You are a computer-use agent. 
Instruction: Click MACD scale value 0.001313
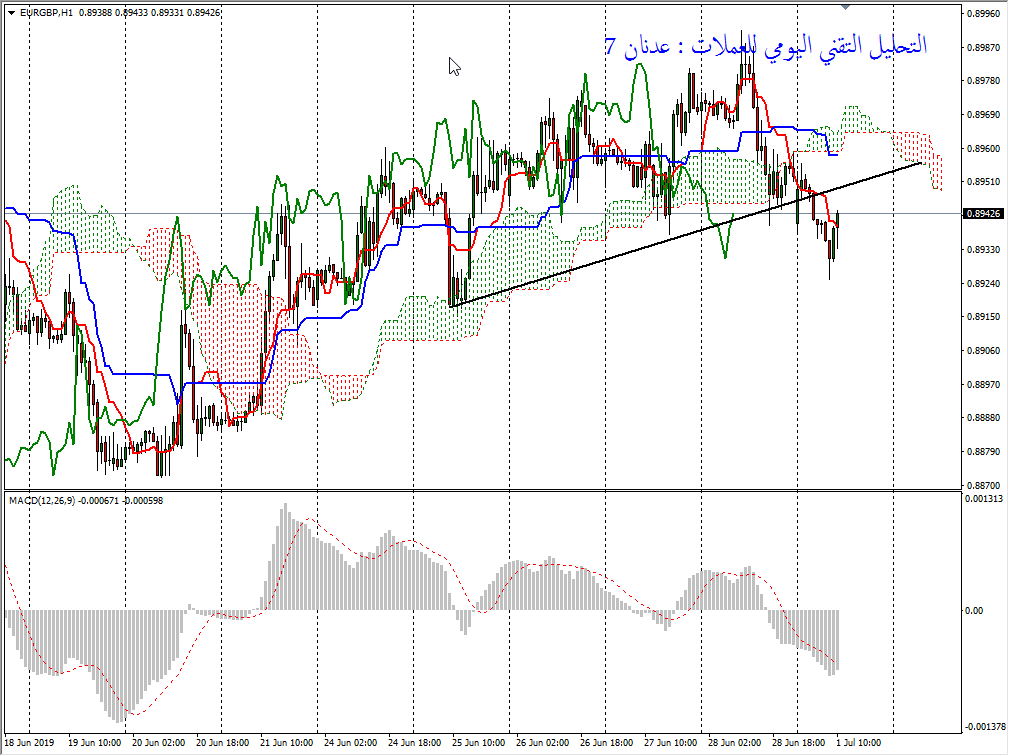coord(984,499)
